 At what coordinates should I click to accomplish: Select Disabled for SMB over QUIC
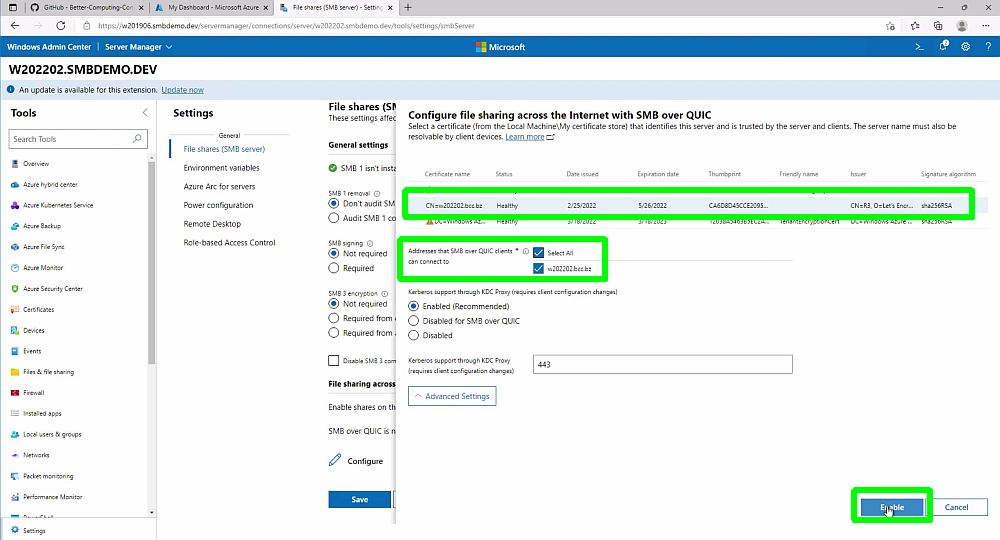coord(413,321)
